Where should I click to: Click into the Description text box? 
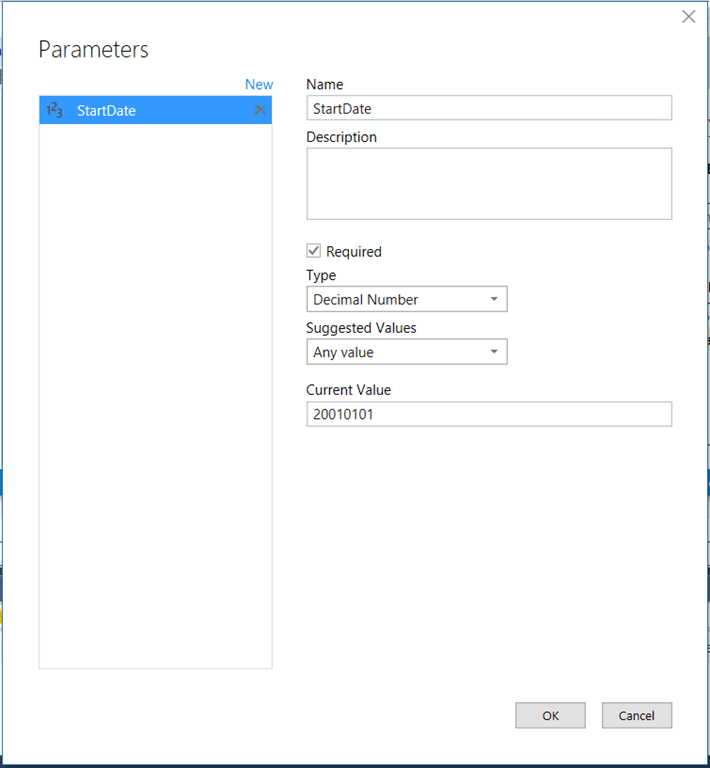(x=489, y=184)
